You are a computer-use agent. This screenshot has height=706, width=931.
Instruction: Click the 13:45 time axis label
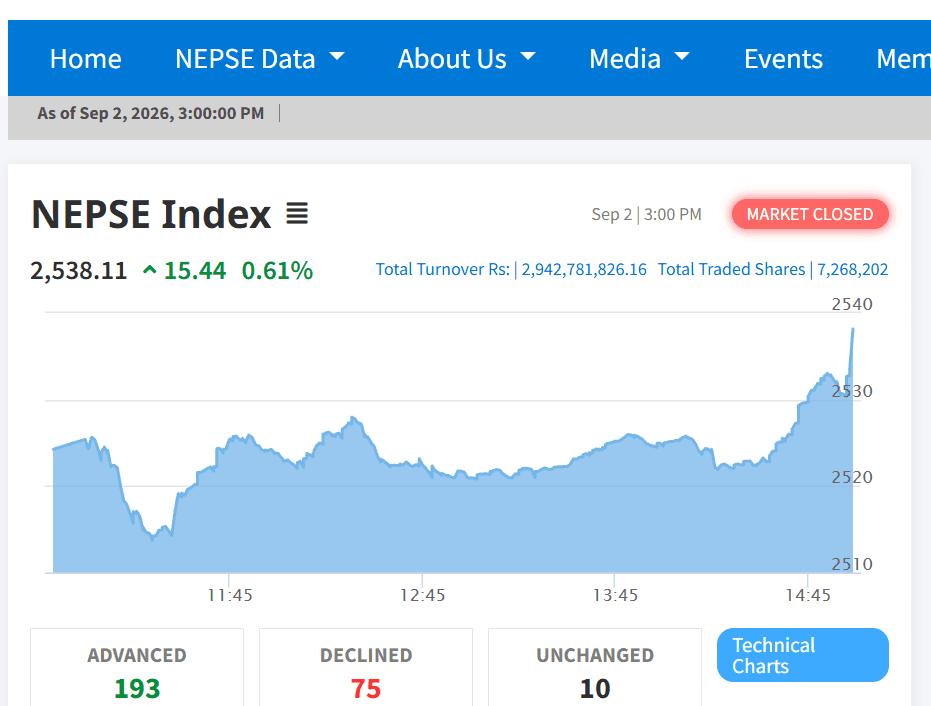point(615,595)
